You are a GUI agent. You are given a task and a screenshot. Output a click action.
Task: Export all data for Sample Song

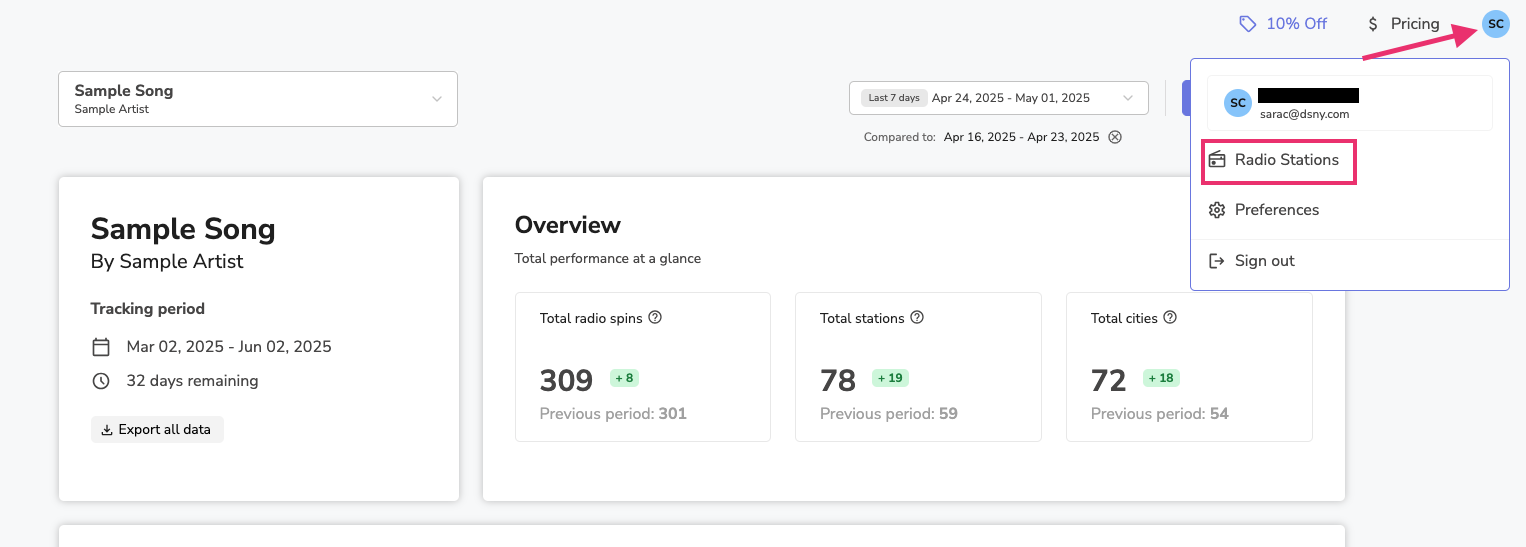click(157, 430)
